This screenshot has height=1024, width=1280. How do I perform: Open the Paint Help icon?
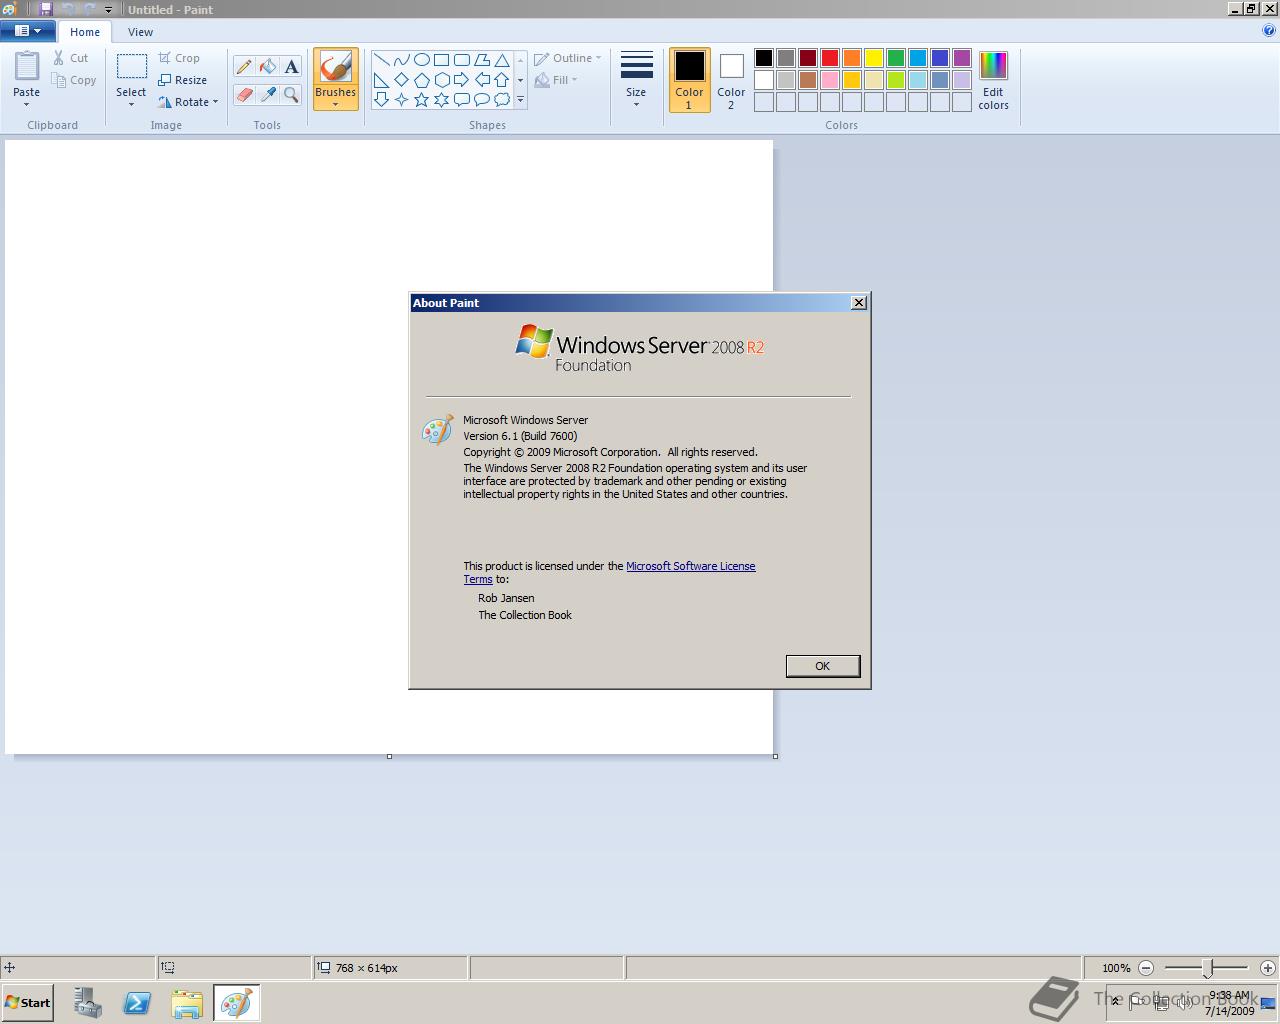coord(1269,30)
